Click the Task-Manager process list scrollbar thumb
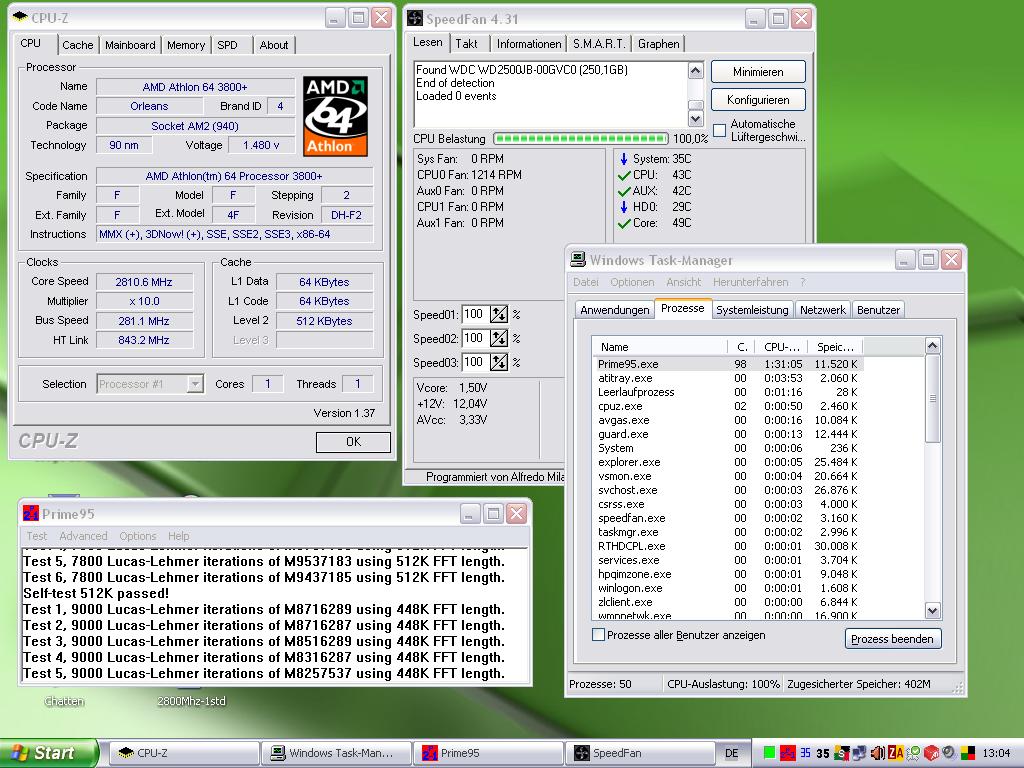This screenshot has width=1024, height=768. click(933, 398)
